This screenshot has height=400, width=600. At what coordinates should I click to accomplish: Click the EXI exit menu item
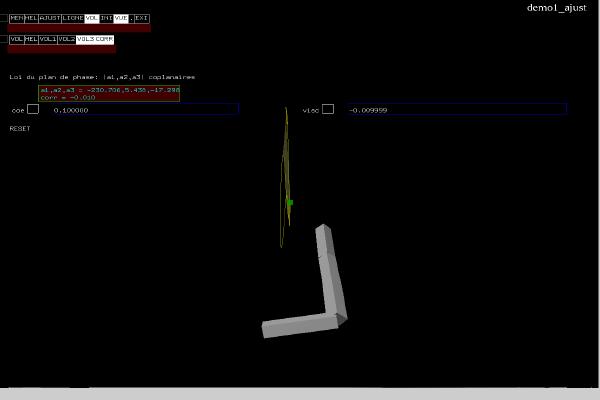(x=142, y=18)
